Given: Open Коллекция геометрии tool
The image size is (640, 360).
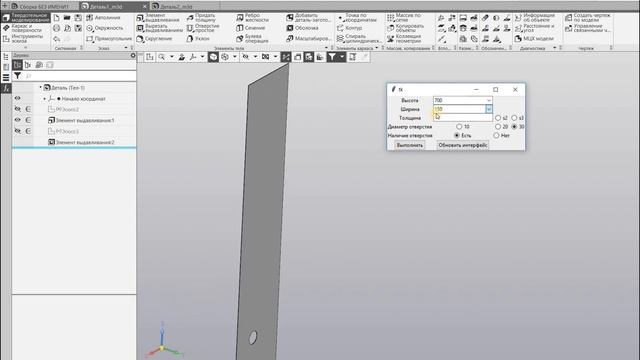Looking at the screenshot, I should click(404, 38).
